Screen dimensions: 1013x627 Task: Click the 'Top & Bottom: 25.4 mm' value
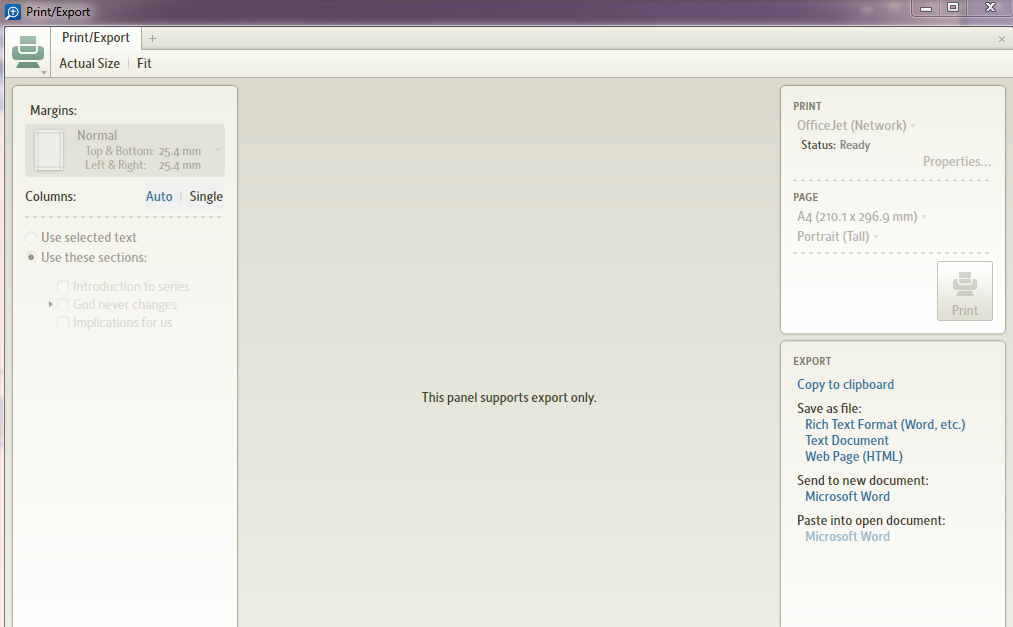[x=143, y=151]
